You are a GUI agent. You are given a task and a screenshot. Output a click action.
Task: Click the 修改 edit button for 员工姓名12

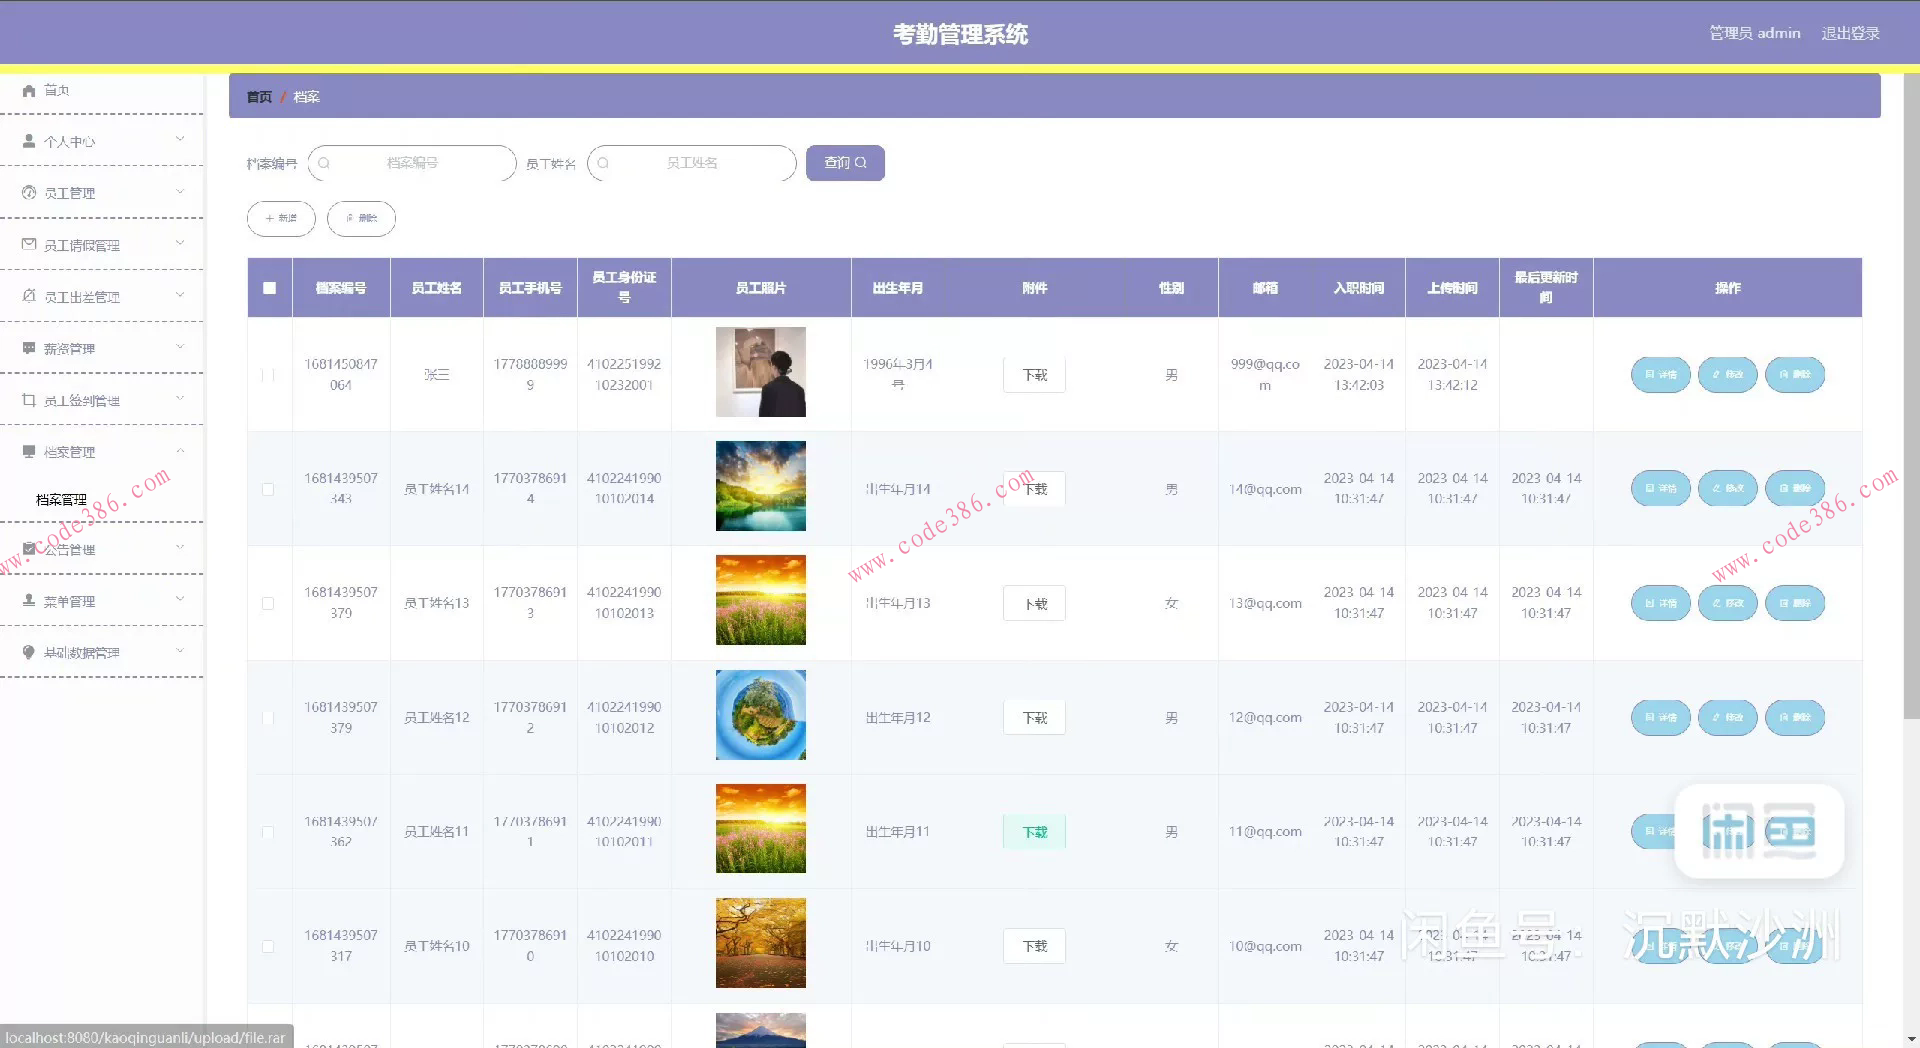1727,718
